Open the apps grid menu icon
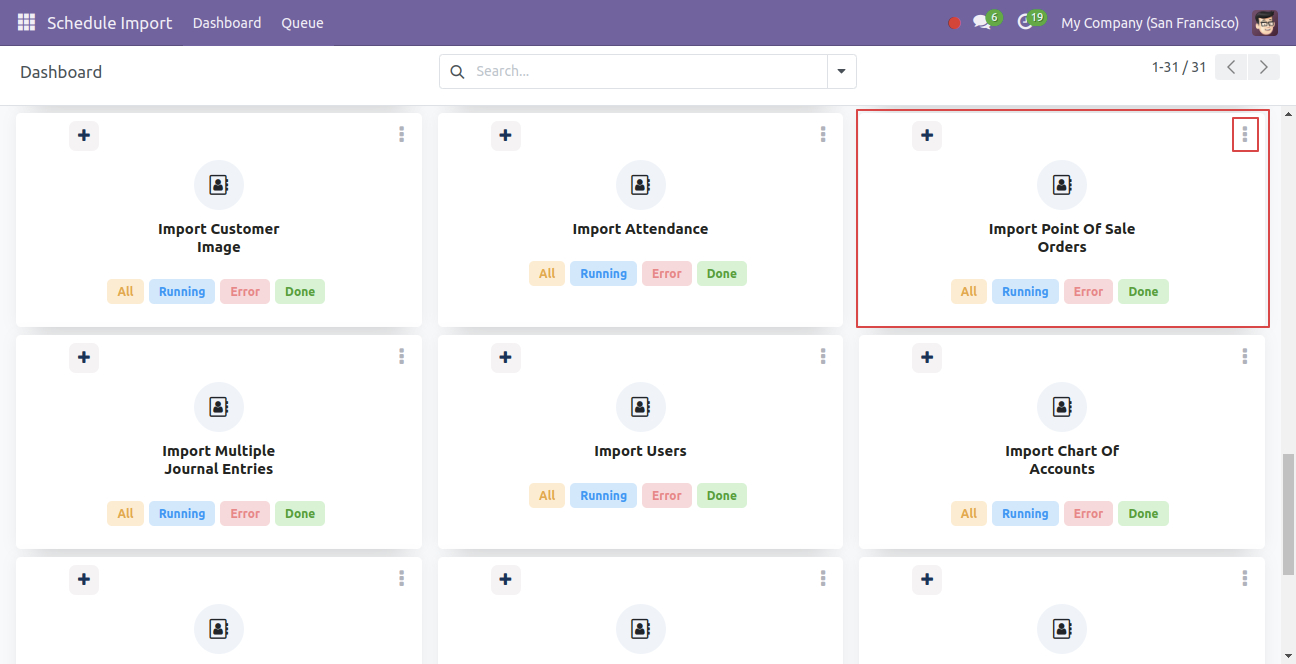The height and width of the screenshot is (664, 1296). [26, 22]
